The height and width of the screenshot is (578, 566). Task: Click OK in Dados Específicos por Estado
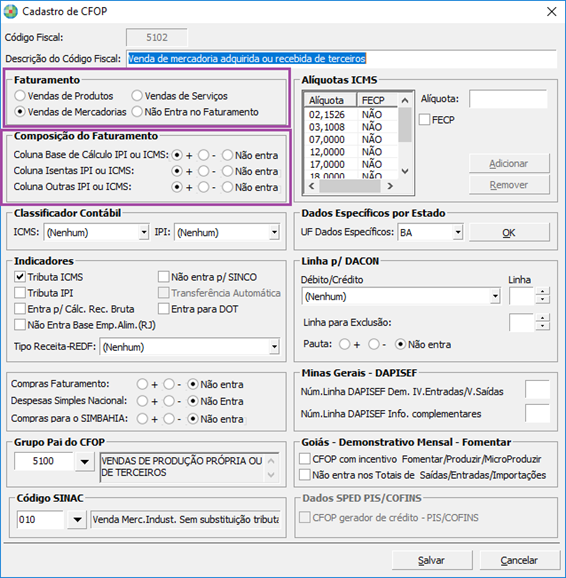click(x=509, y=233)
